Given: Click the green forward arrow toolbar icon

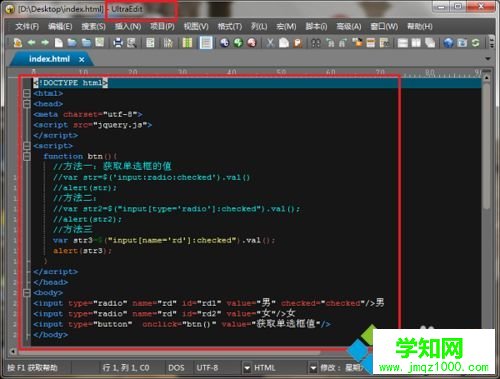Looking at the screenshot, I should point(45,43).
